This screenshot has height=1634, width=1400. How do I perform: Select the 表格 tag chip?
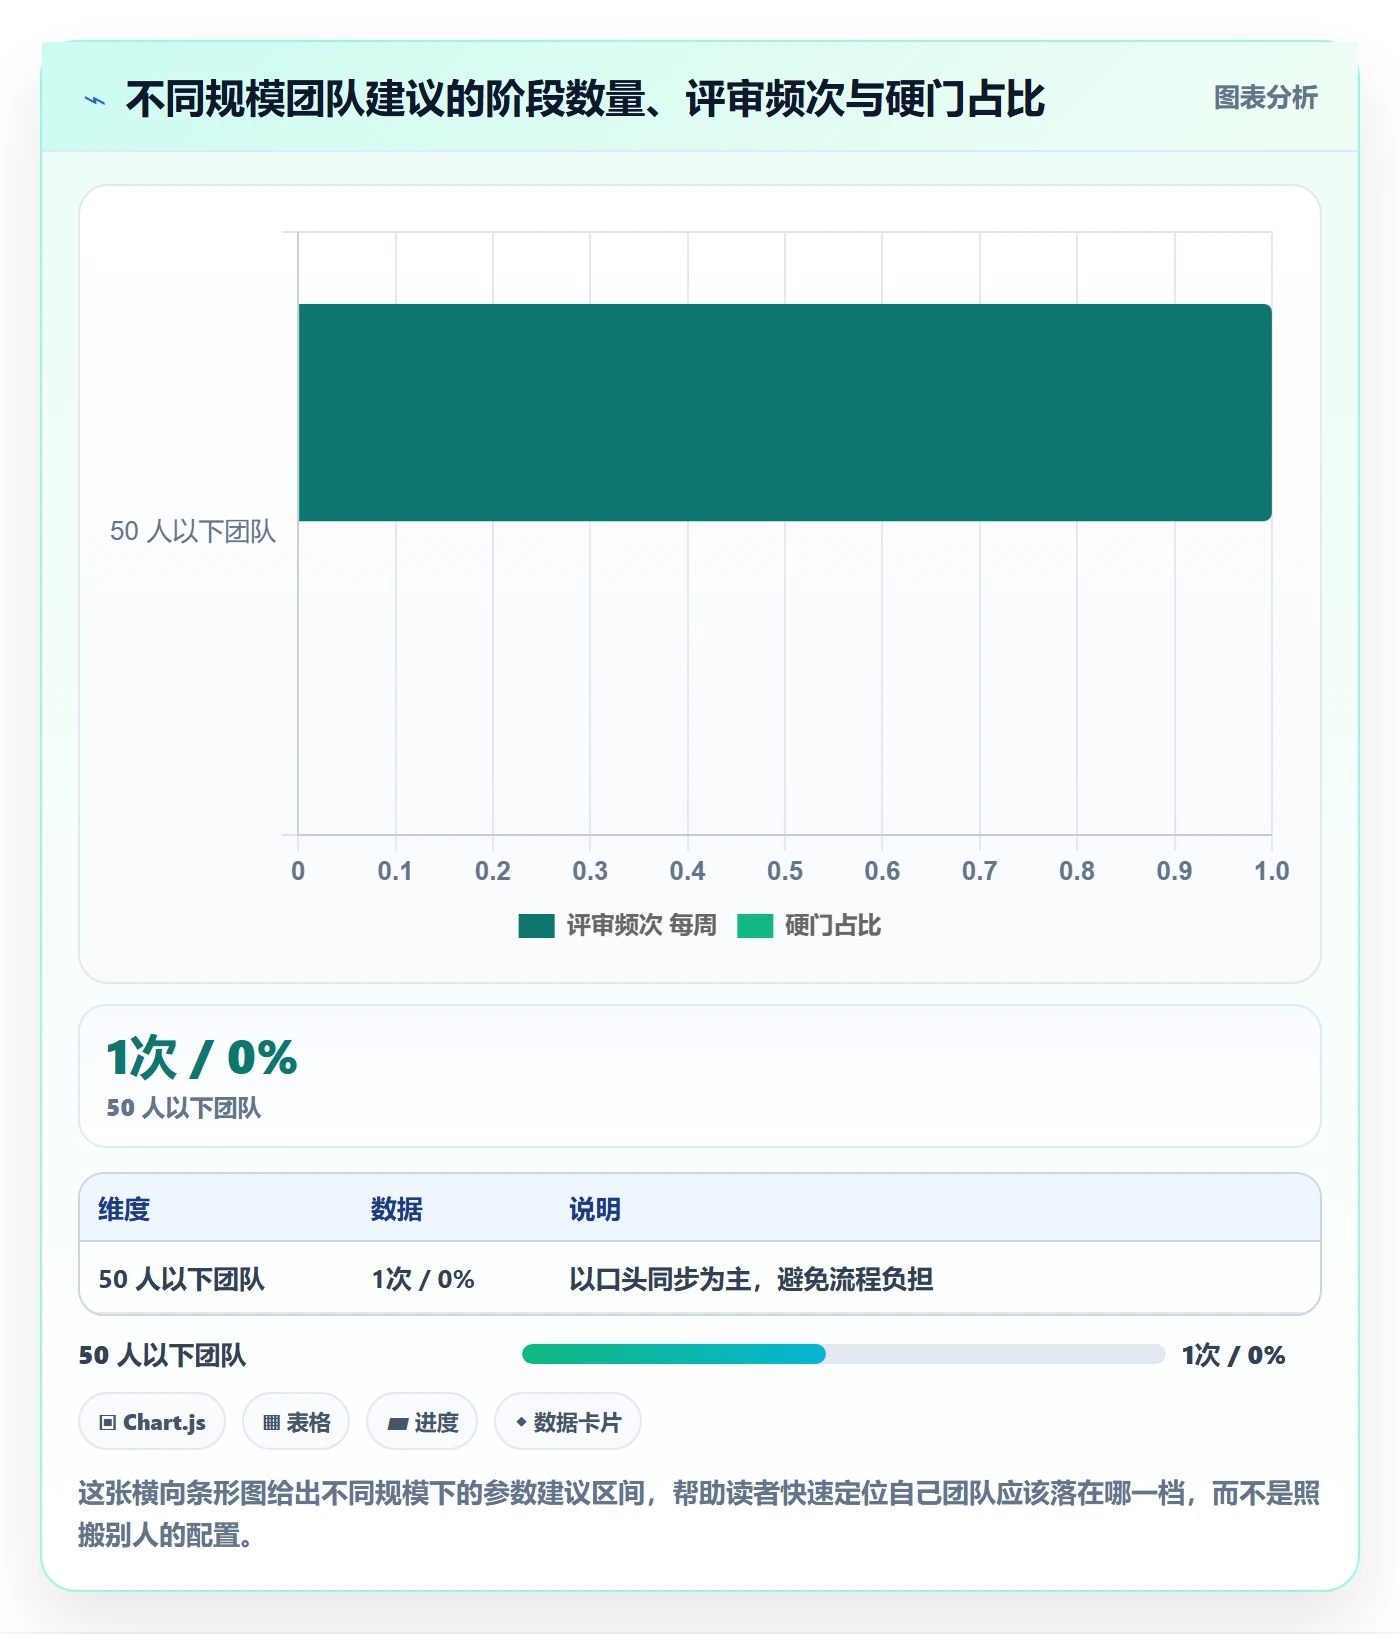(296, 1422)
